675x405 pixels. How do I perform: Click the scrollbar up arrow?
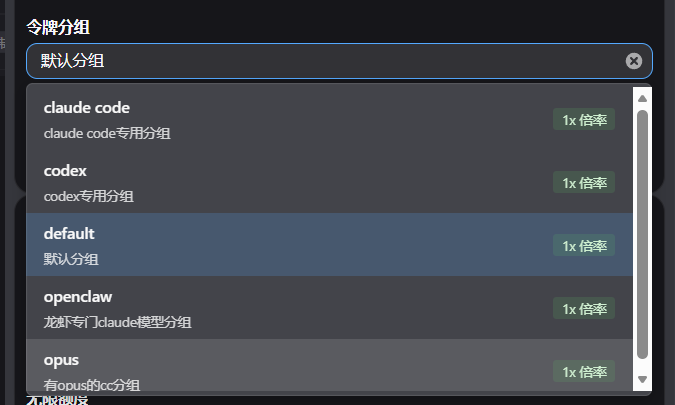[642, 99]
